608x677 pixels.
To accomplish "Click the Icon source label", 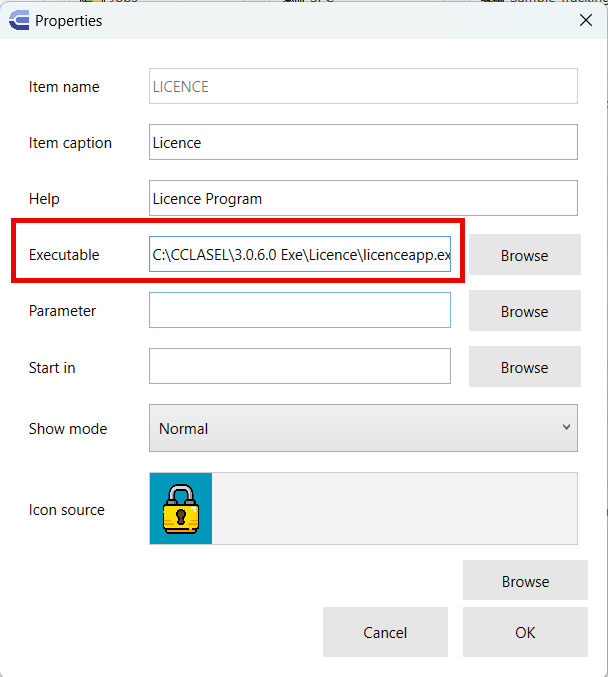I will (66, 510).
